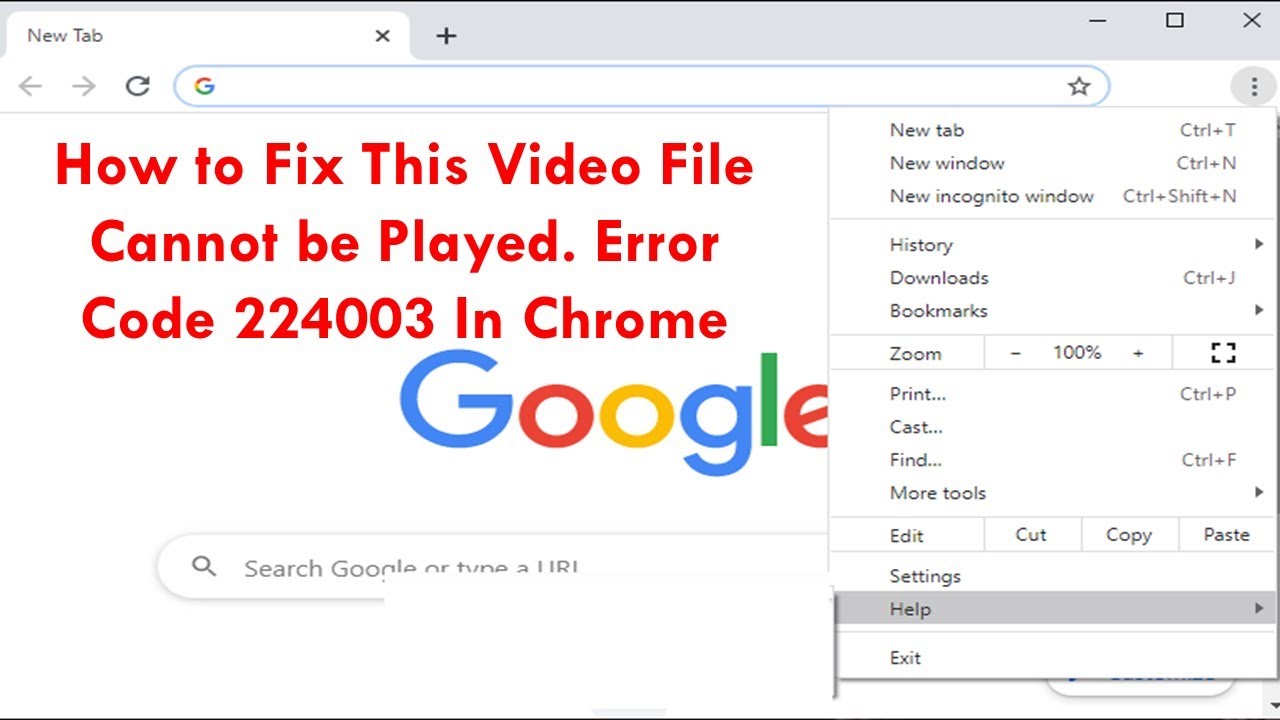
Task: Click the Google icon in address bar
Action: (x=205, y=86)
